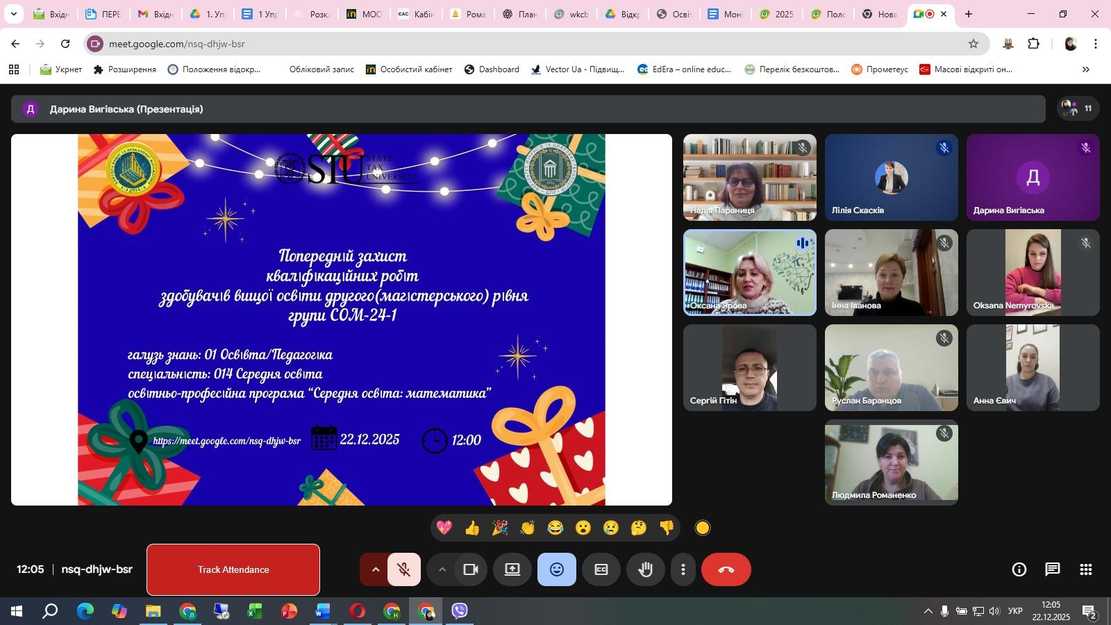Open the Dashboard bookmark
The image size is (1111, 625).
491,70
